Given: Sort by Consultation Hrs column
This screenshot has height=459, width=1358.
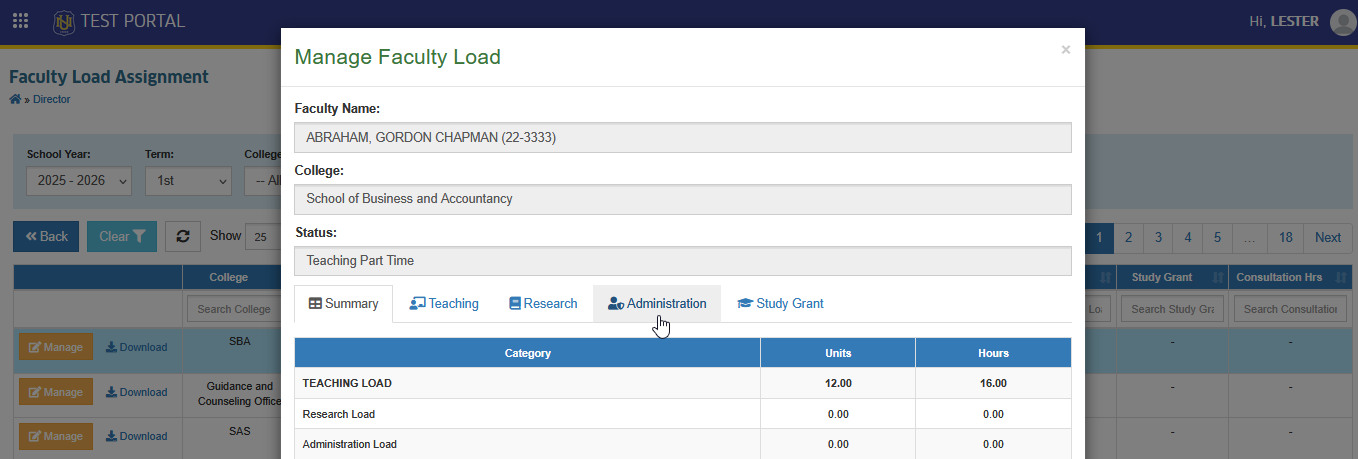Looking at the screenshot, I should point(1290,277).
